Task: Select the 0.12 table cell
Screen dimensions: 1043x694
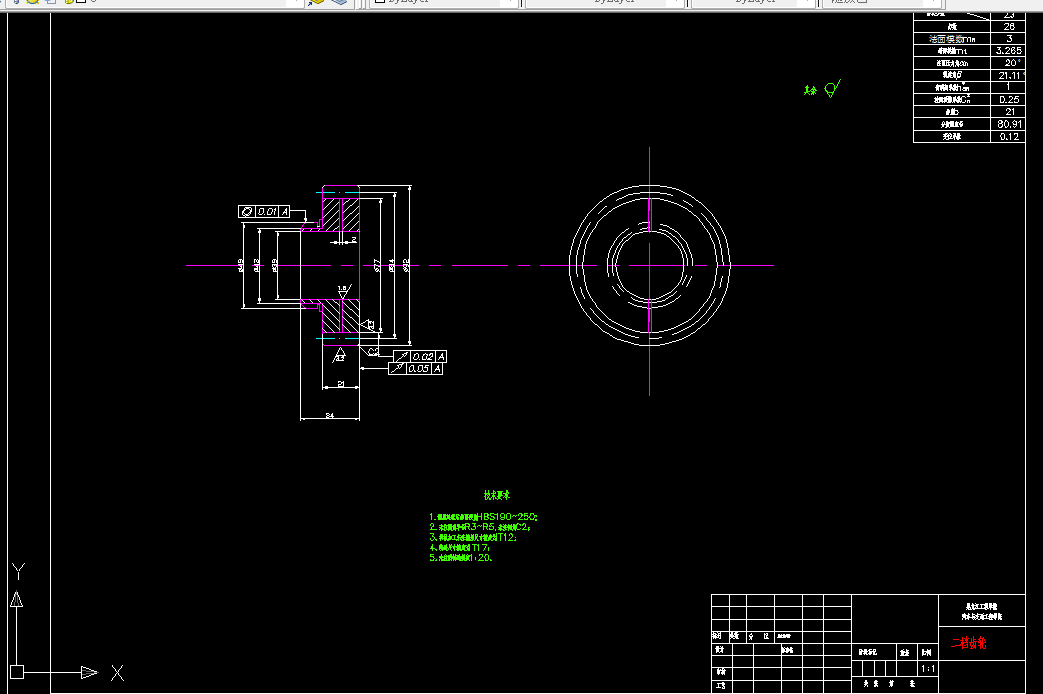Action: (1008, 136)
